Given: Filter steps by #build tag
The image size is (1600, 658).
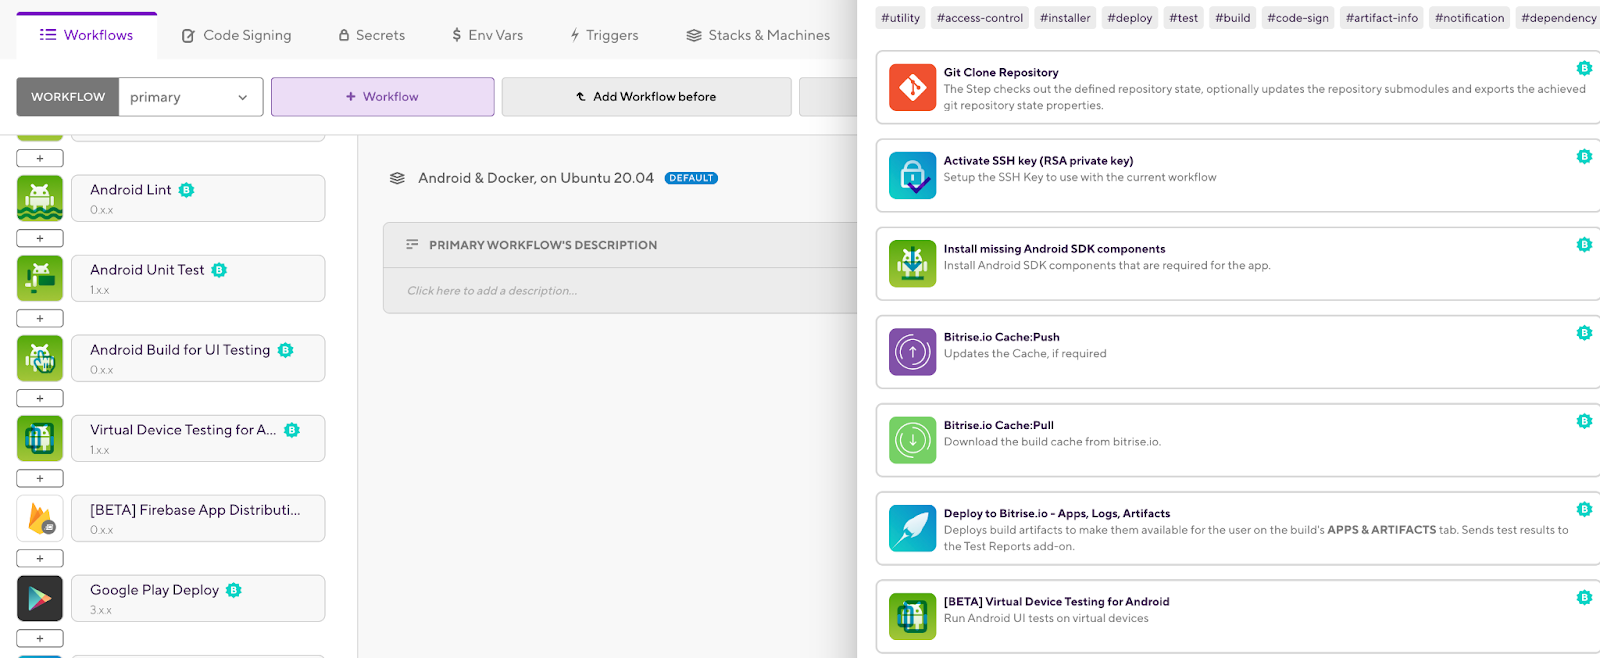Looking at the screenshot, I should (x=1233, y=18).
